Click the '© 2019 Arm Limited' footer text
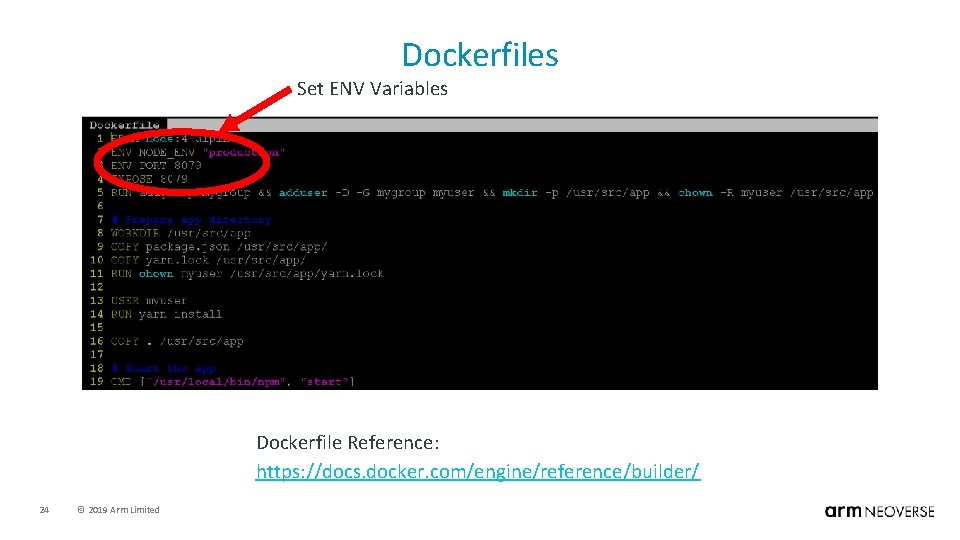Screen dimensions: 960x540 (x=118, y=509)
